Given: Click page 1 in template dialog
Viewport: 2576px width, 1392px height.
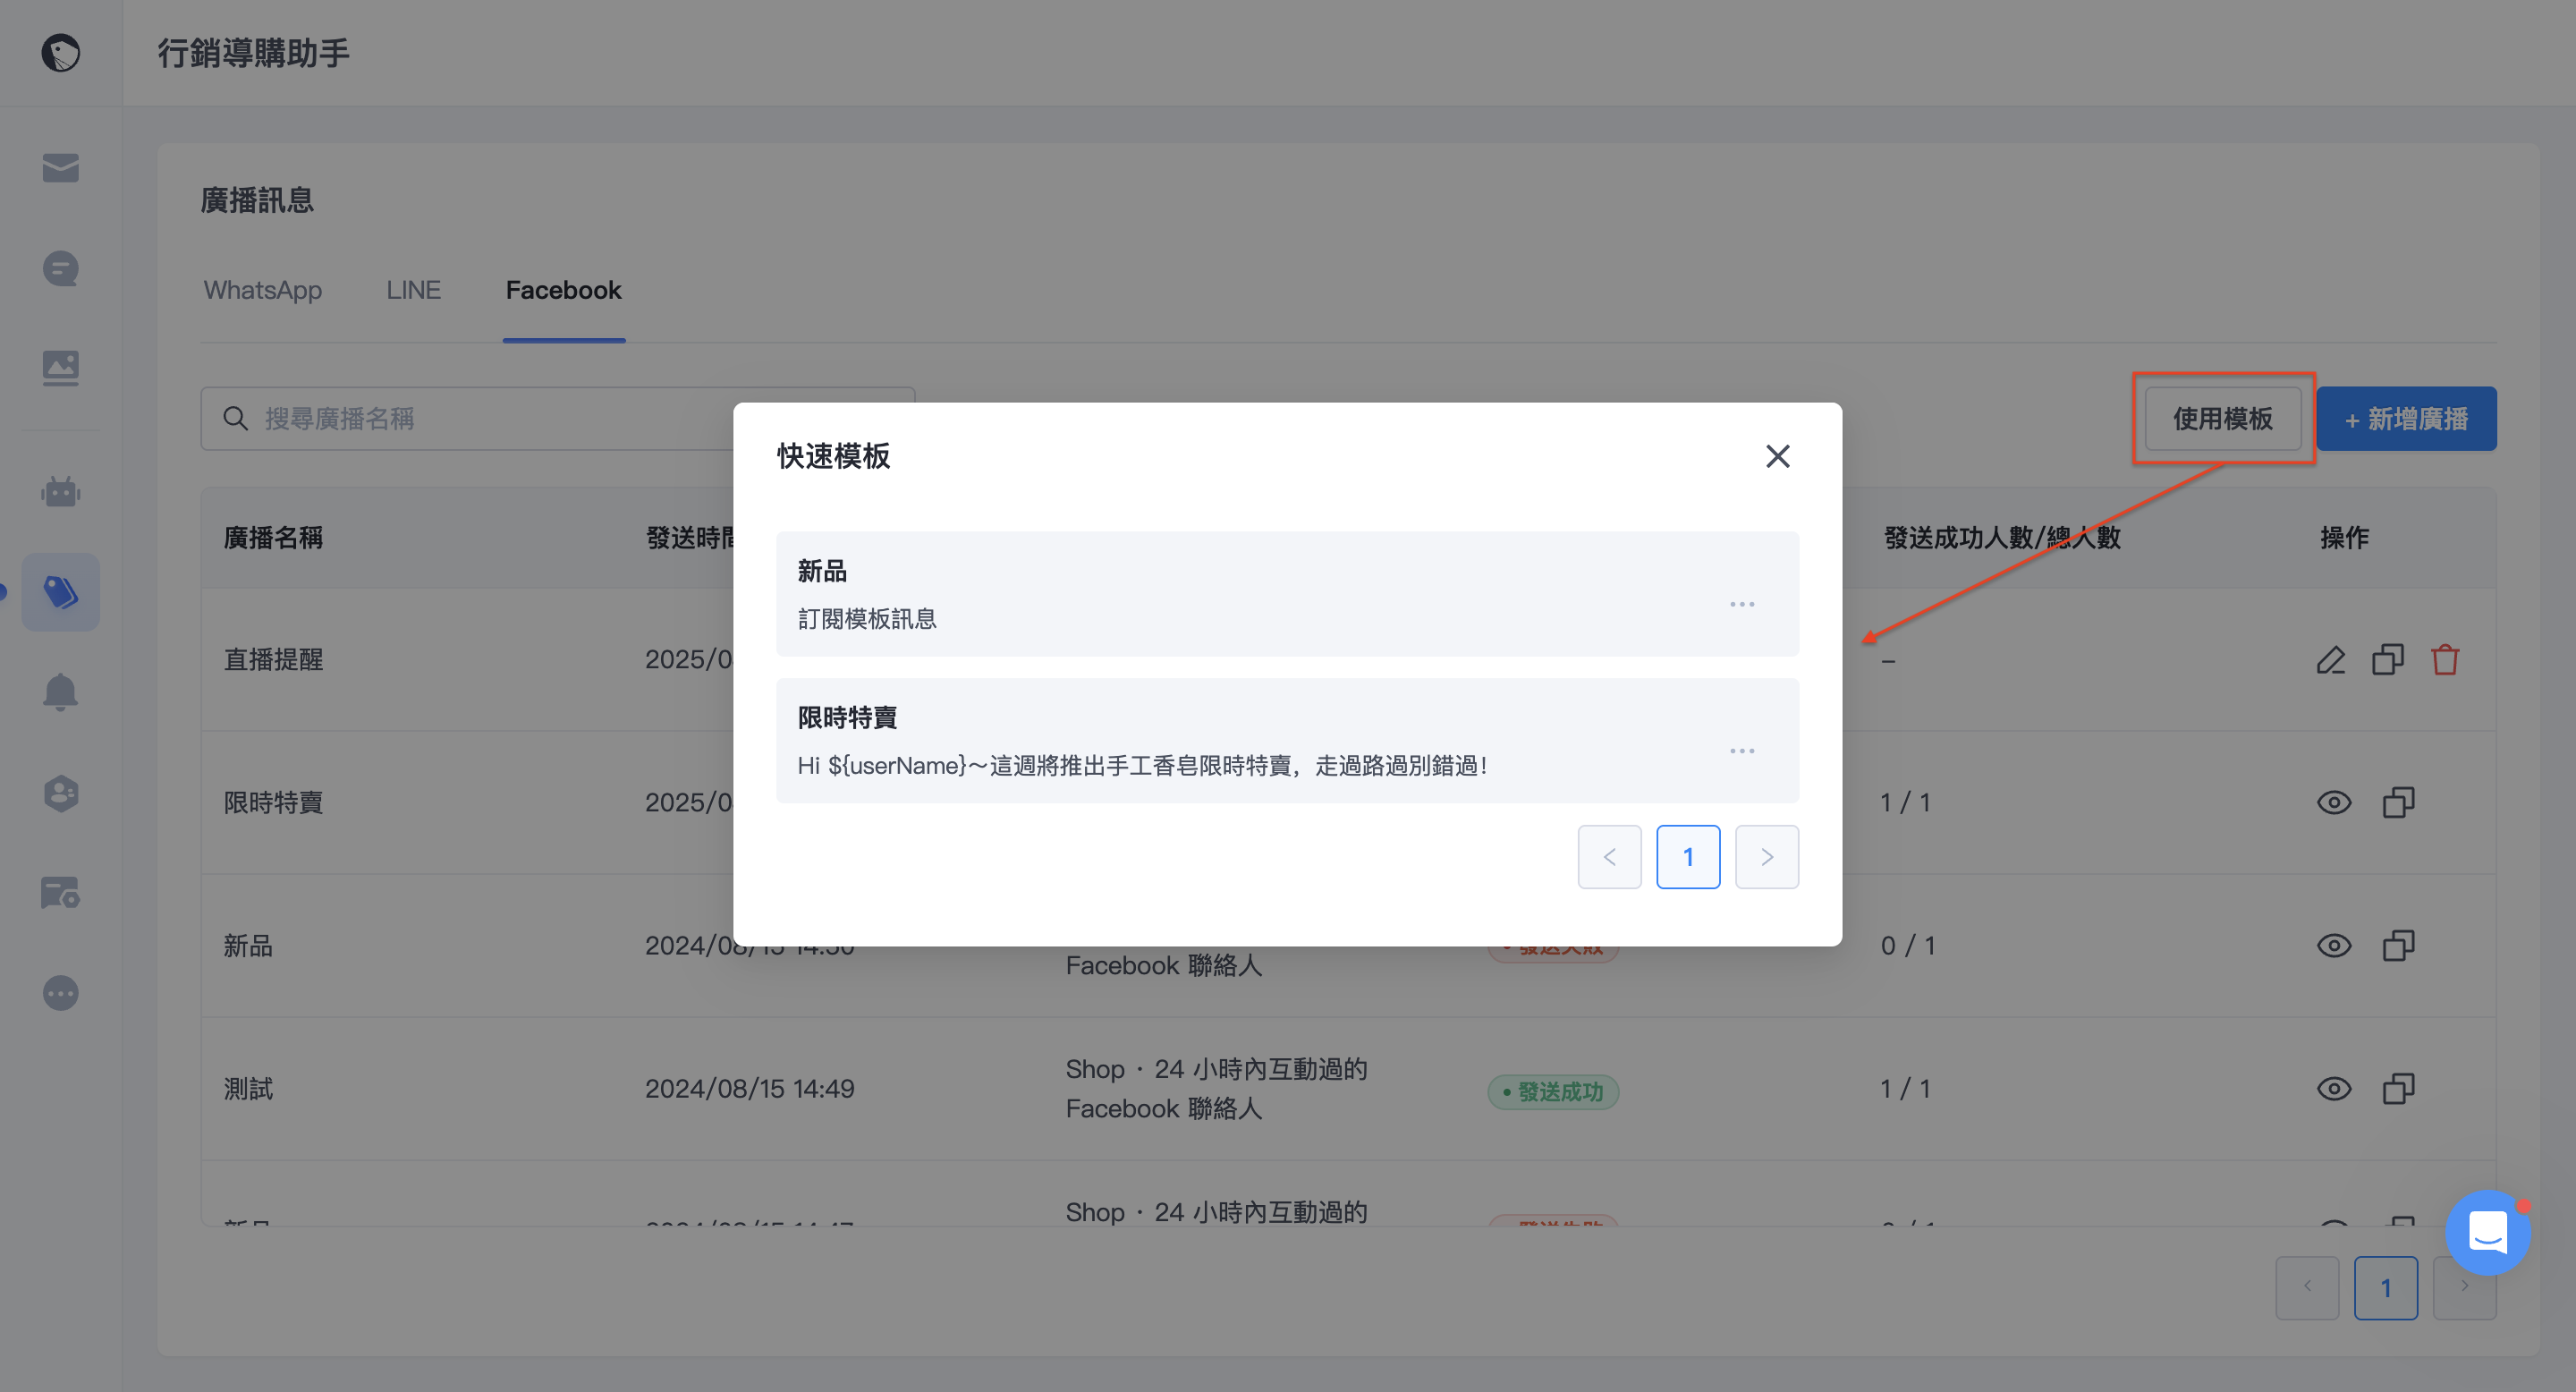Looking at the screenshot, I should point(1688,857).
